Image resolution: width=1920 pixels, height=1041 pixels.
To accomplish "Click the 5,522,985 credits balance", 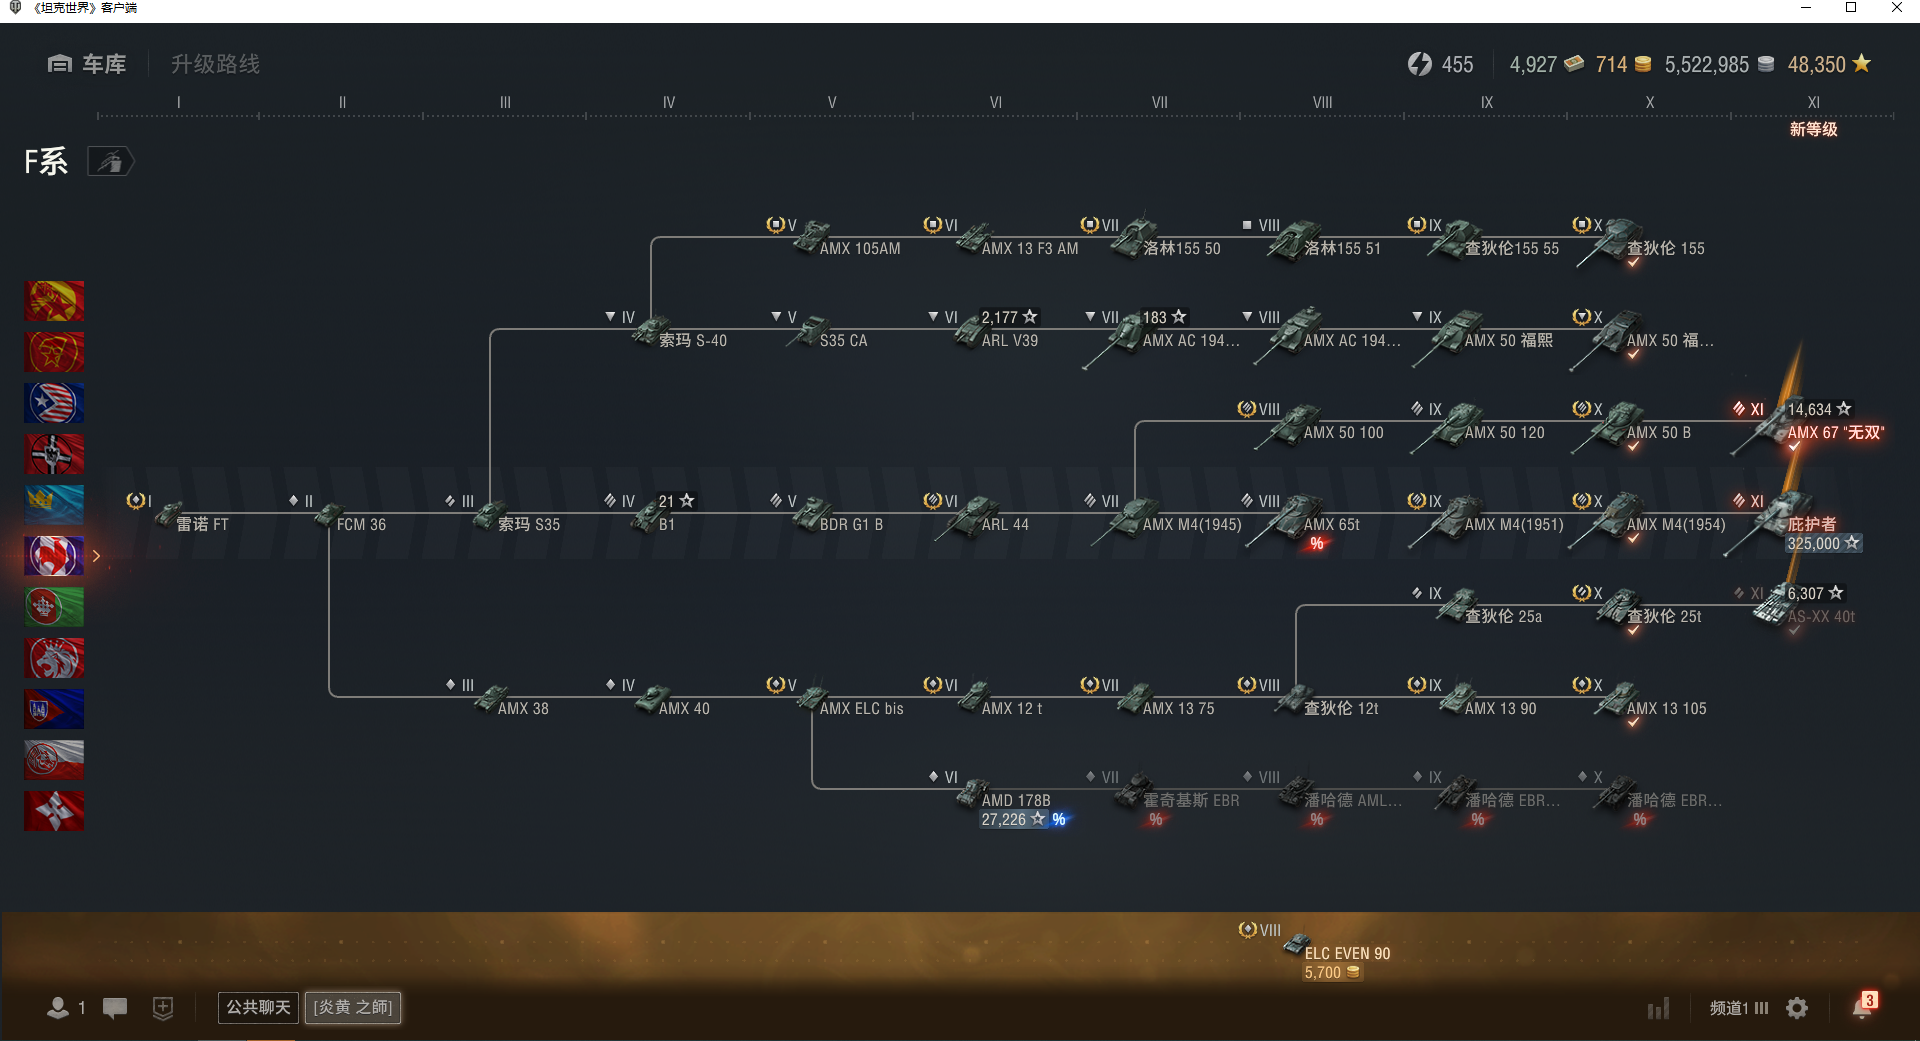I will pos(1719,64).
